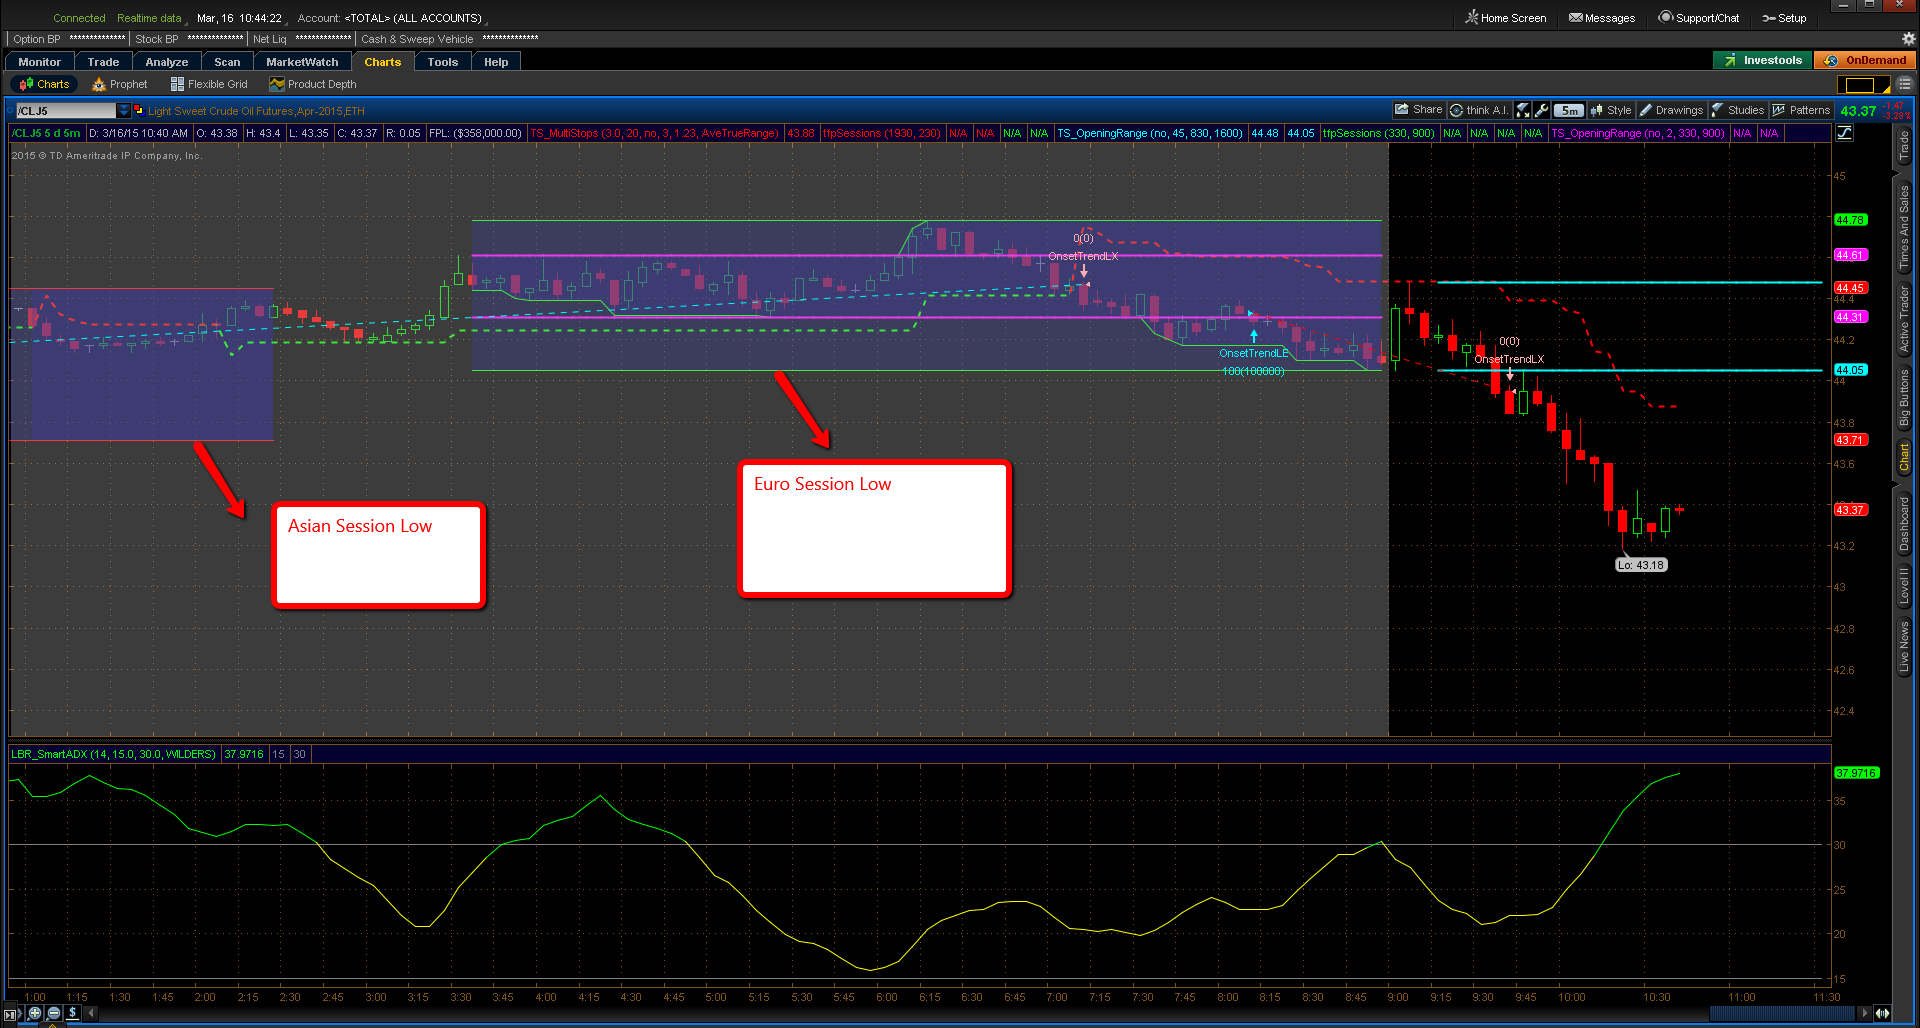1920x1028 pixels.
Task: Click the gear settings icon top right
Action: click(1908, 39)
